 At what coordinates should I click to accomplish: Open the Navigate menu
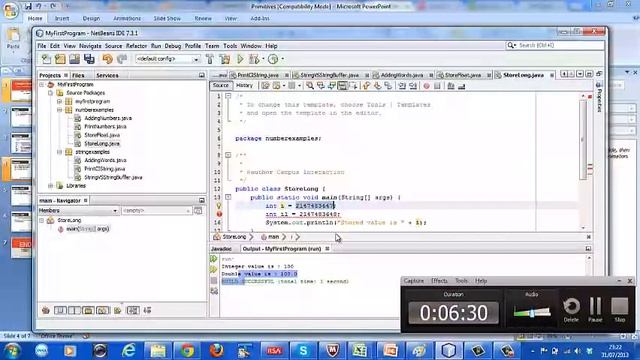(x=90, y=46)
